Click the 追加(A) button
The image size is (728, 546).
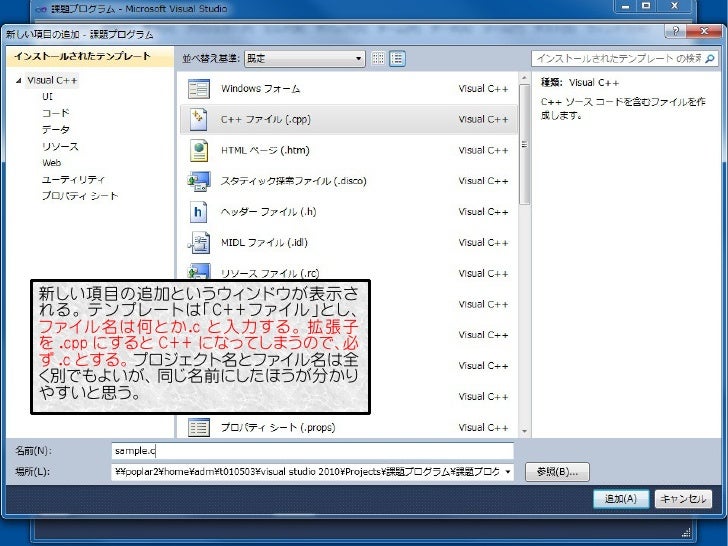coord(621,499)
